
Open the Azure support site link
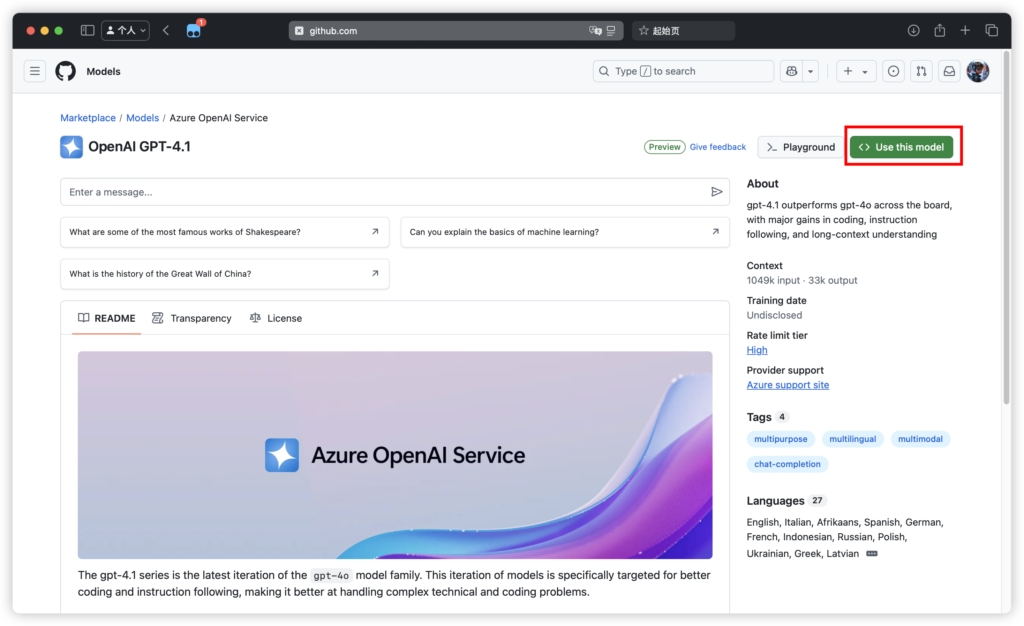coord(788,385)
